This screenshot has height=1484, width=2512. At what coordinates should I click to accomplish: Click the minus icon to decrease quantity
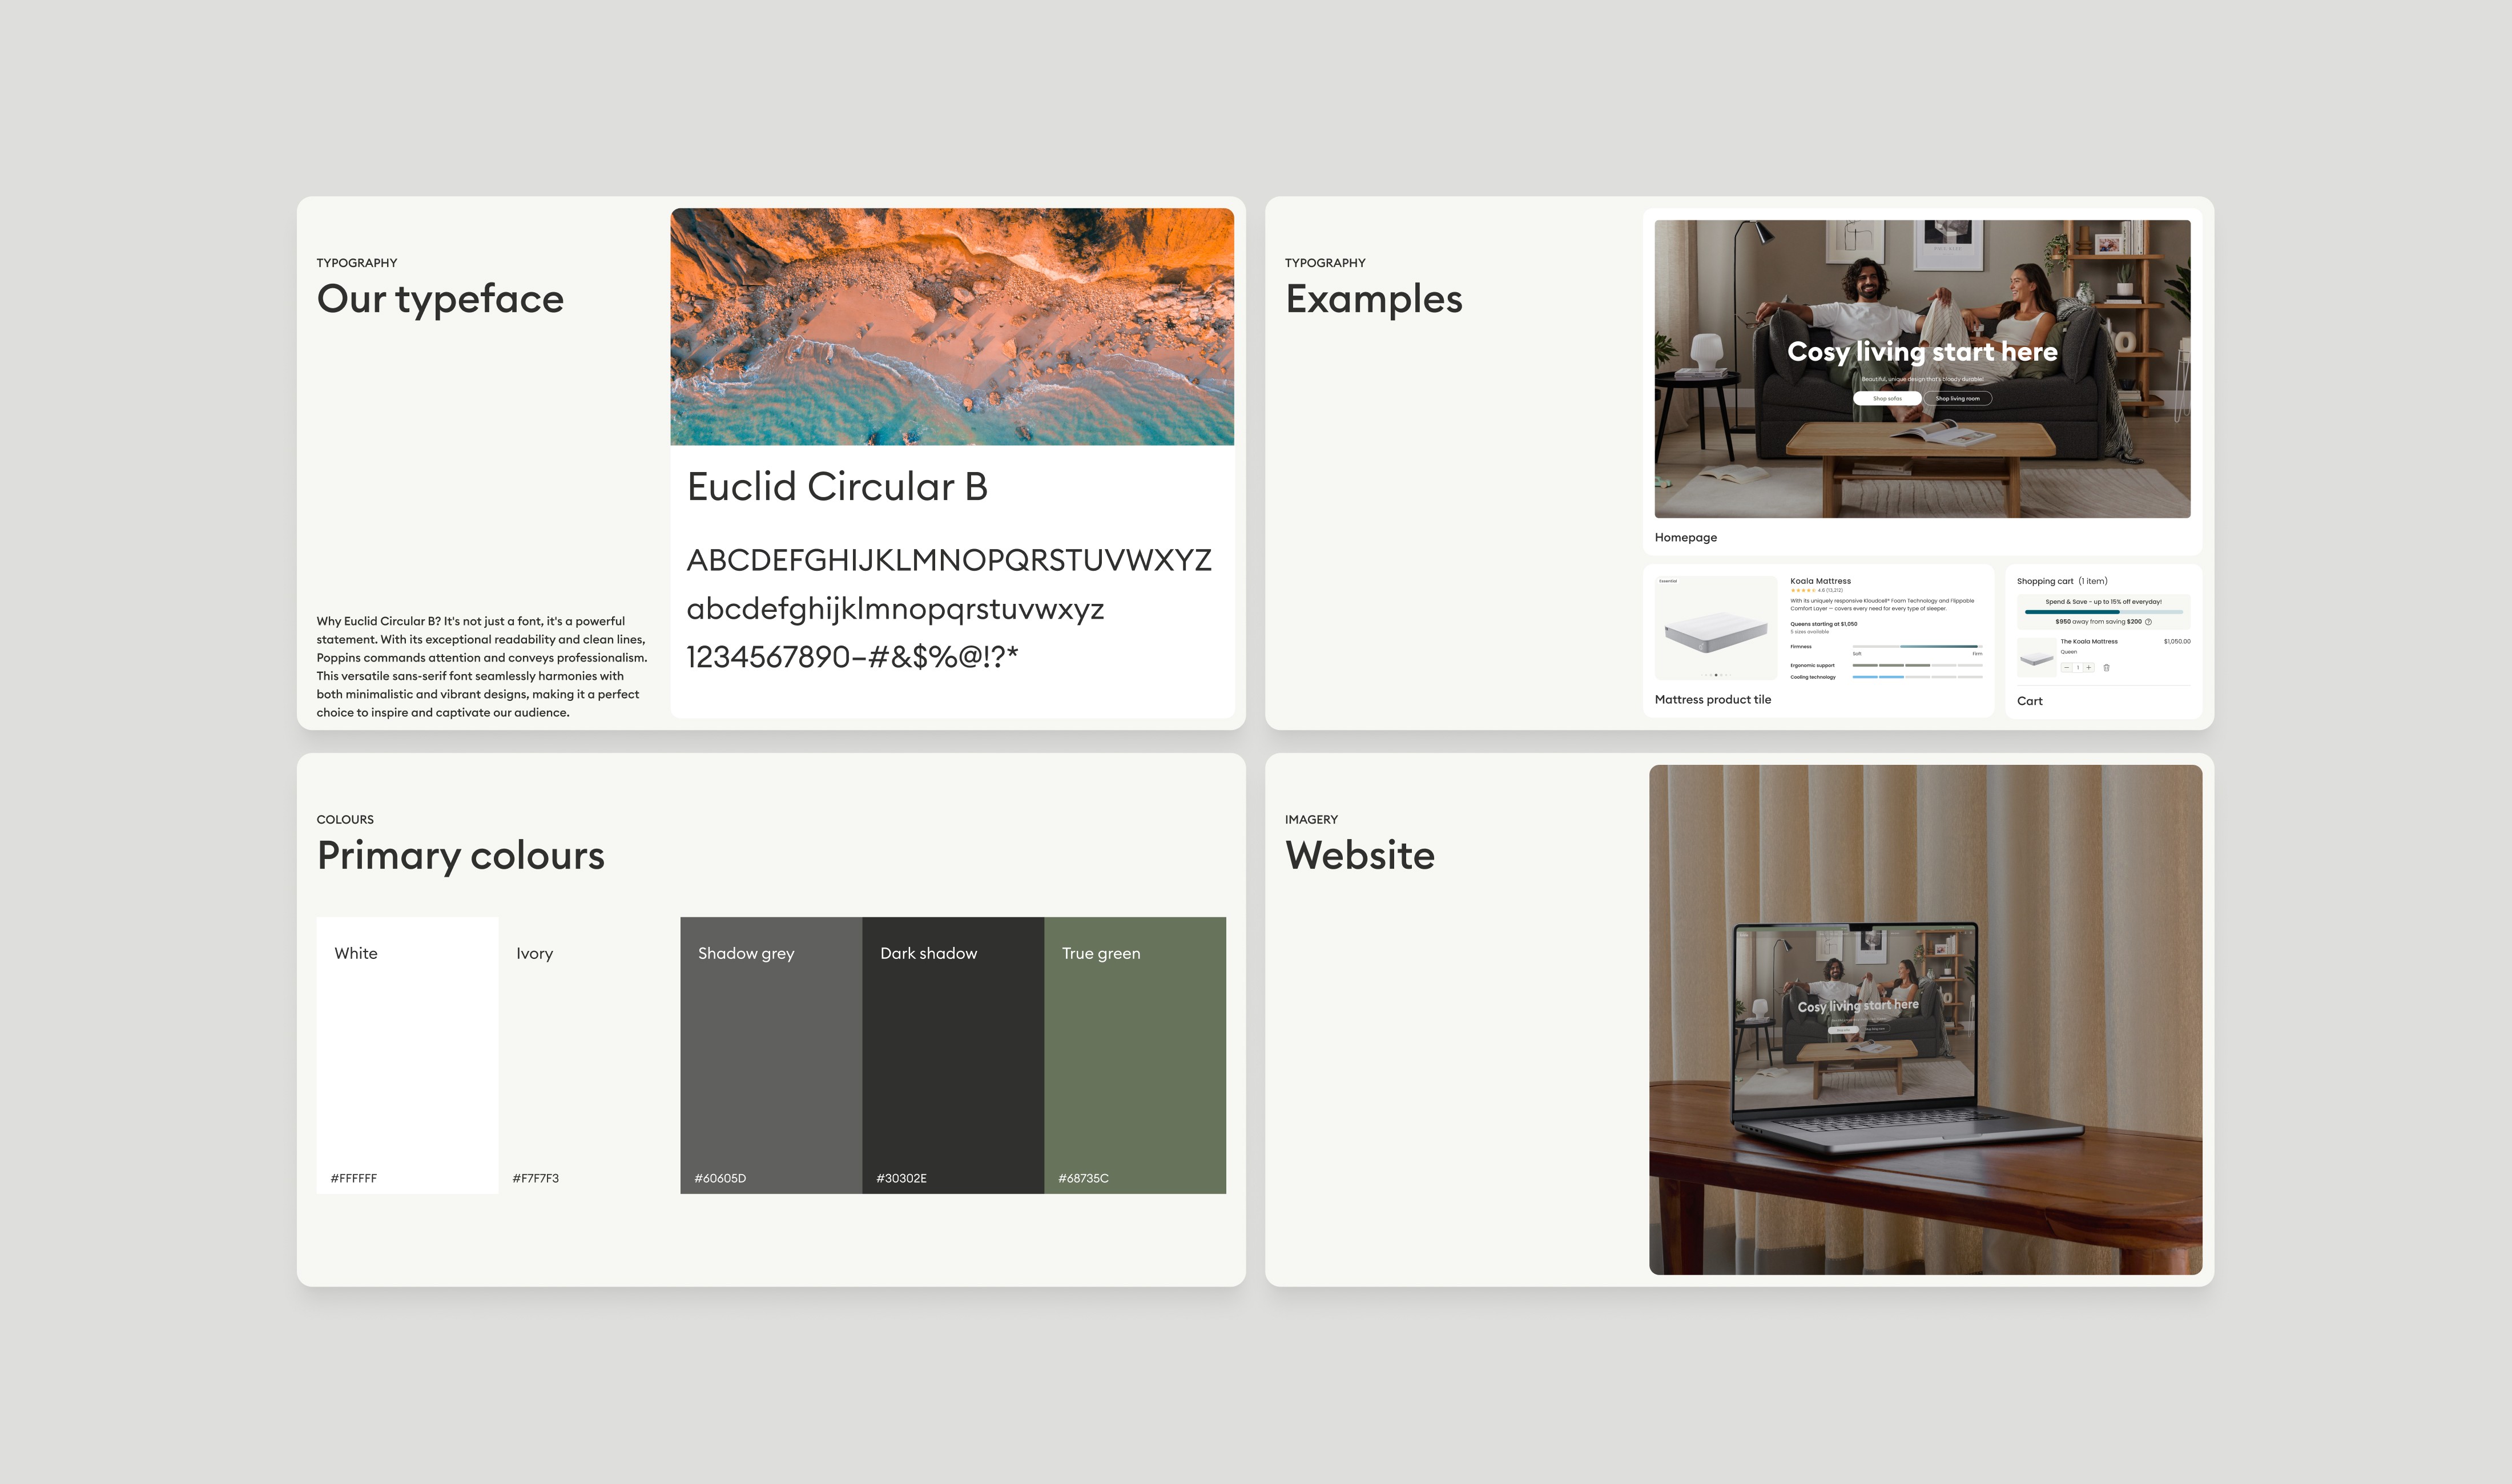coord(2067,668)
